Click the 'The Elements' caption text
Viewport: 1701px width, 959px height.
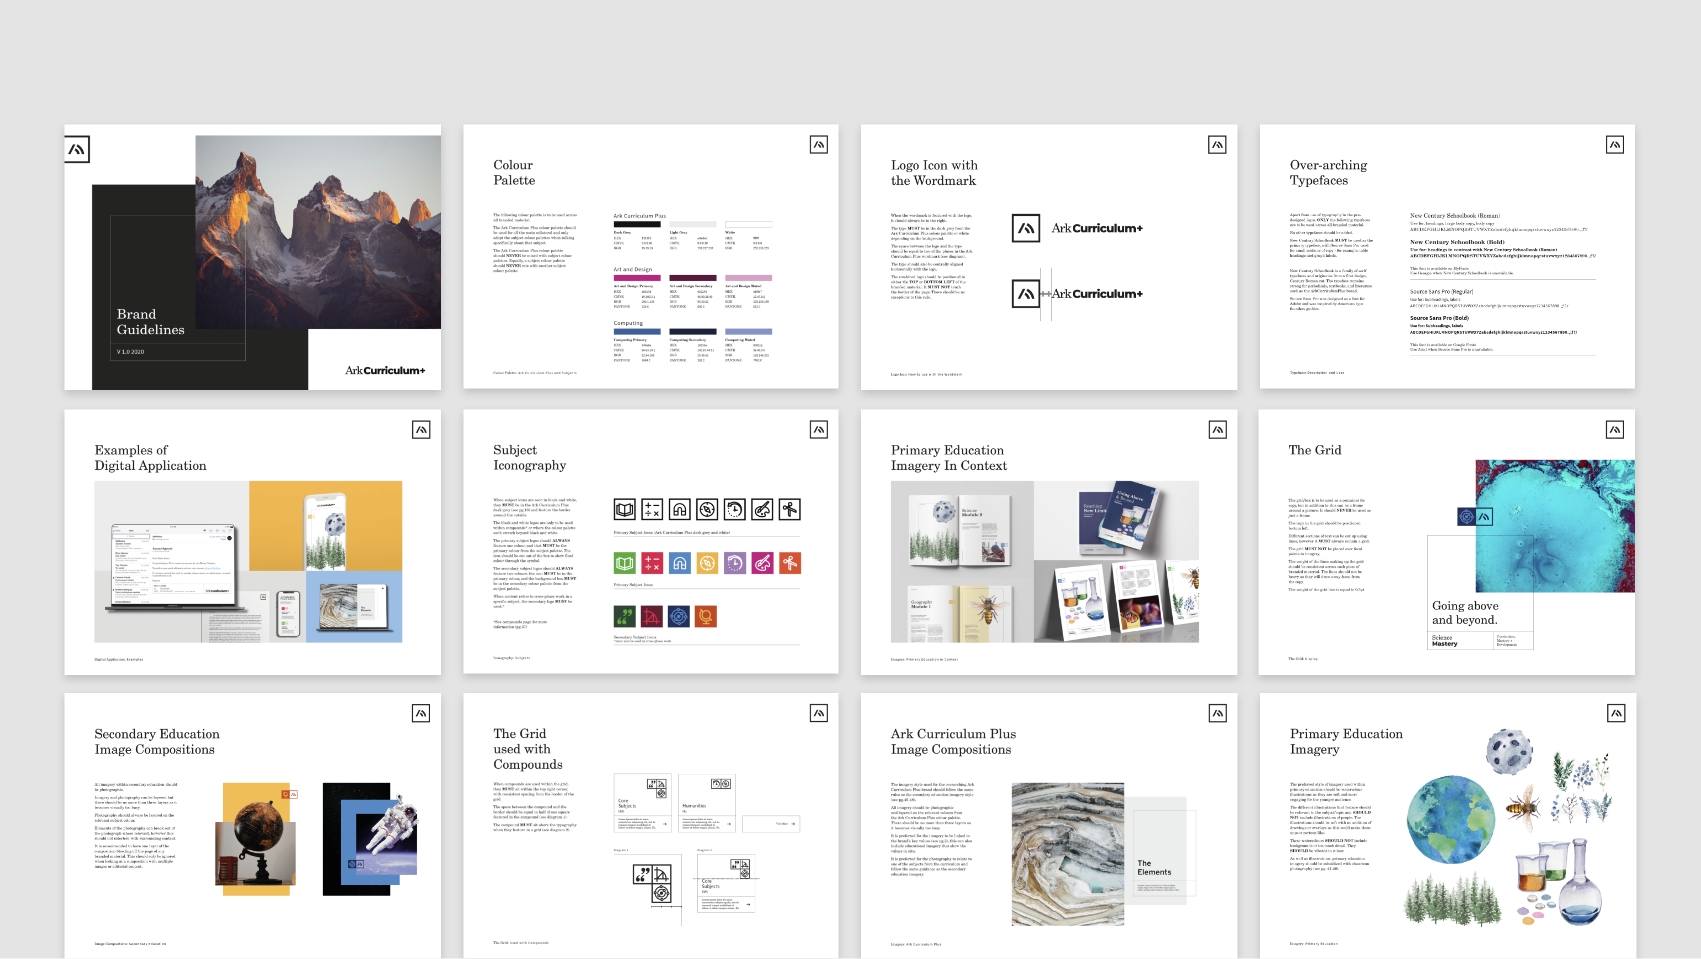pos(1154,868)
